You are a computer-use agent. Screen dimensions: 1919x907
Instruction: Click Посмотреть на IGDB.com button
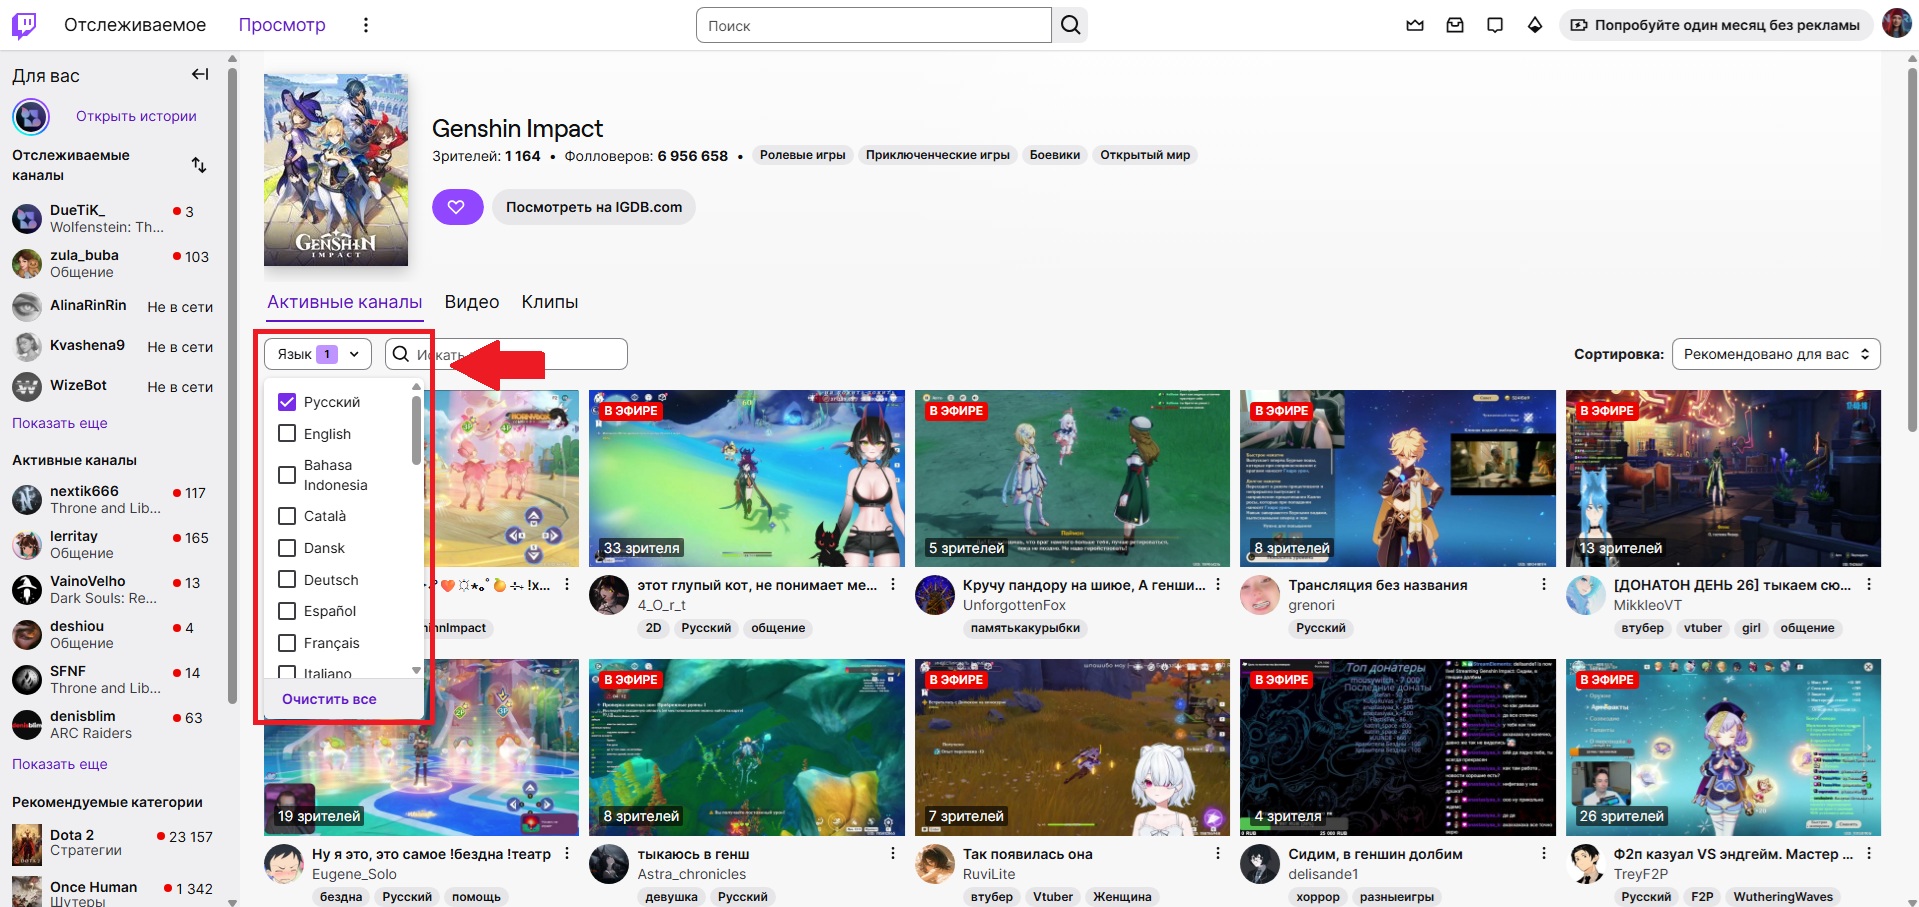point(594,207)
